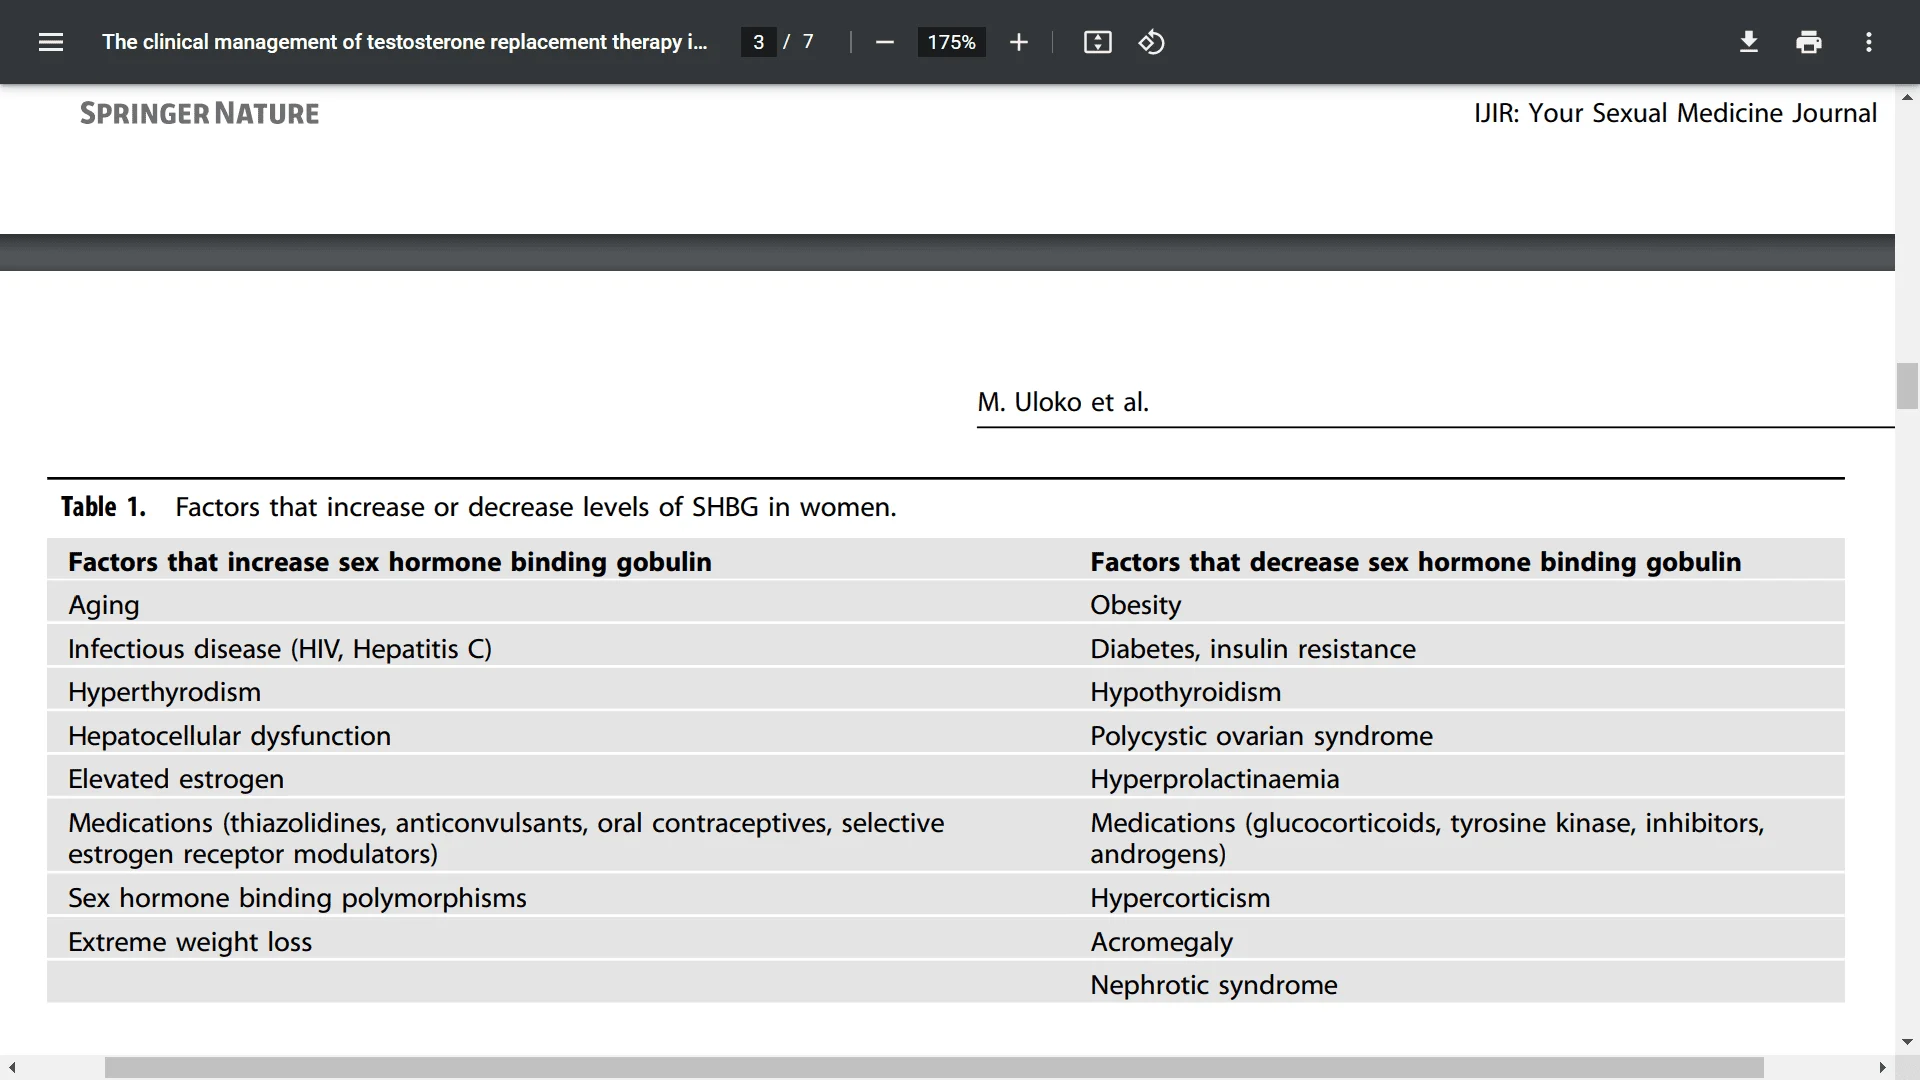This screenshot has width=1920, height=1080.
Task: Click the Hypercorticism cell
Action: 1180,898
